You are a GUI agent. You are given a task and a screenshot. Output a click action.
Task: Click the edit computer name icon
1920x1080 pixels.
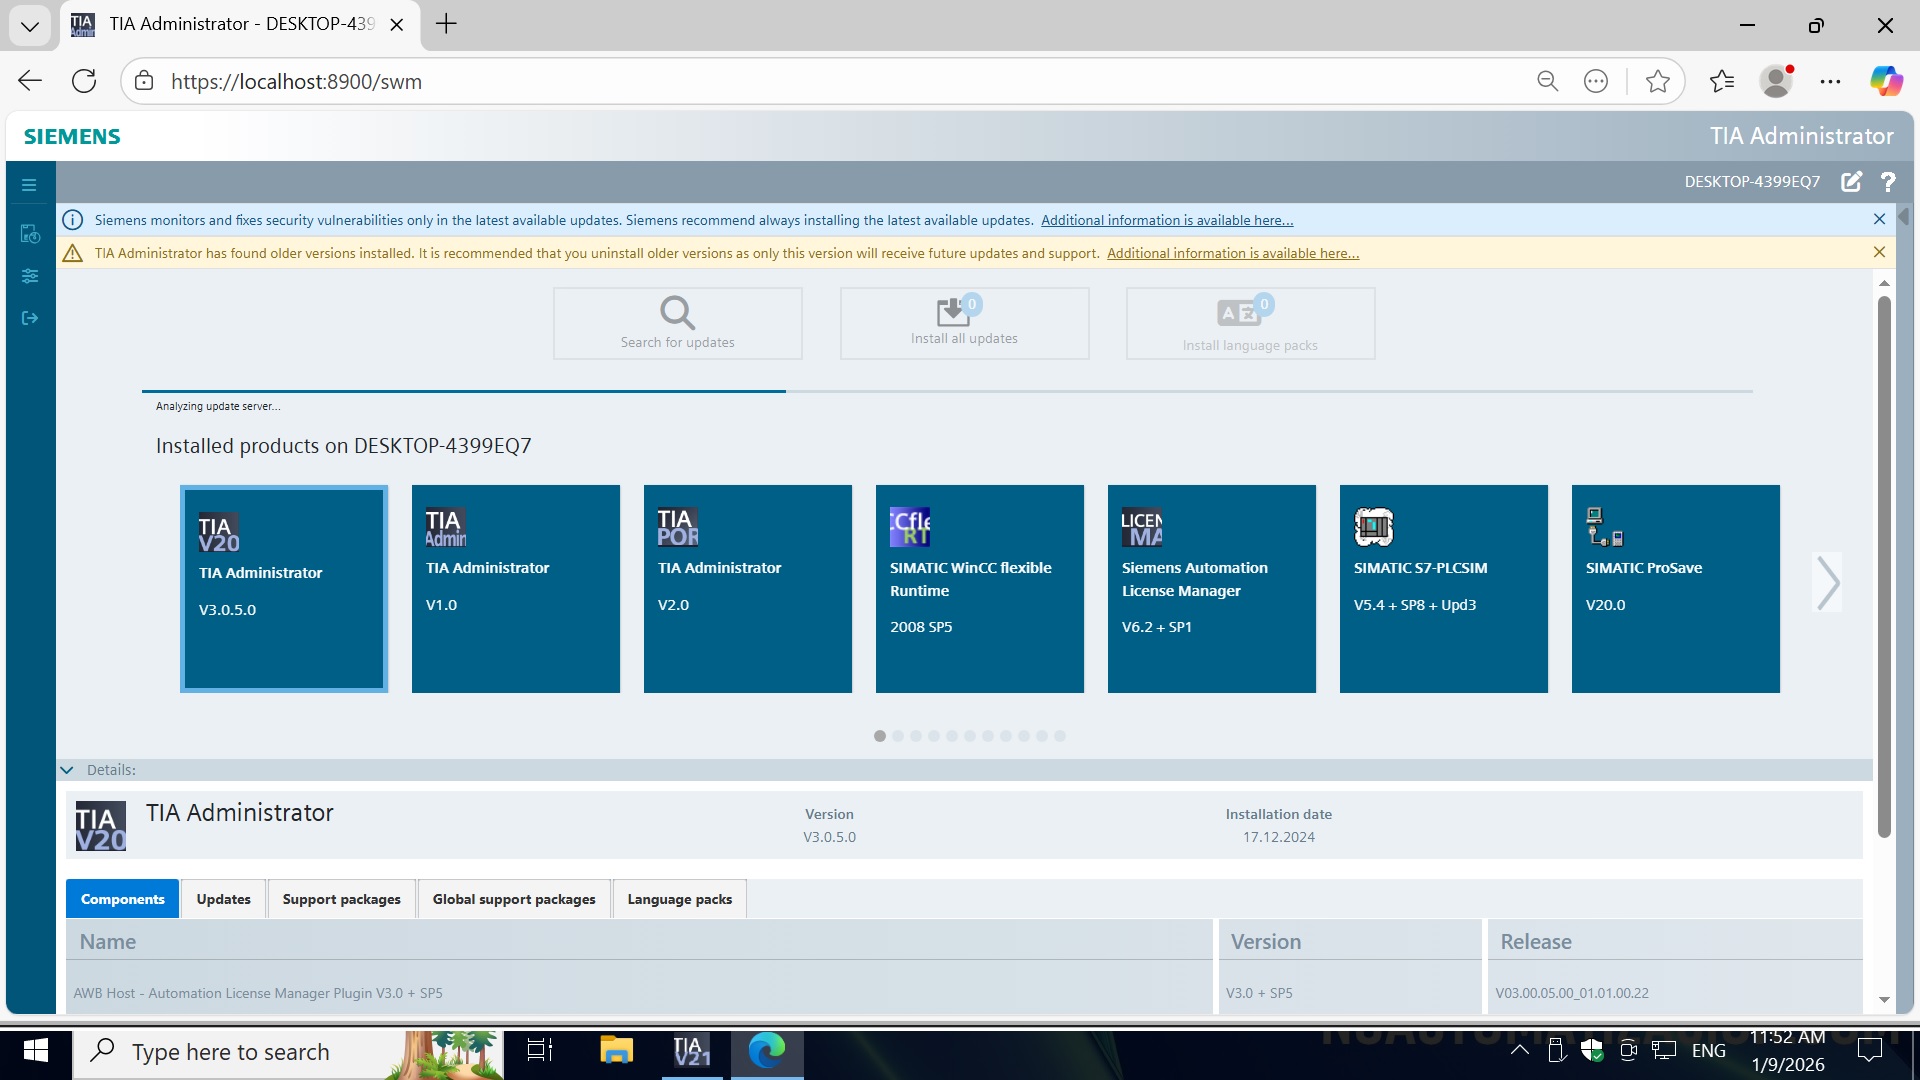coord(1851,181)
